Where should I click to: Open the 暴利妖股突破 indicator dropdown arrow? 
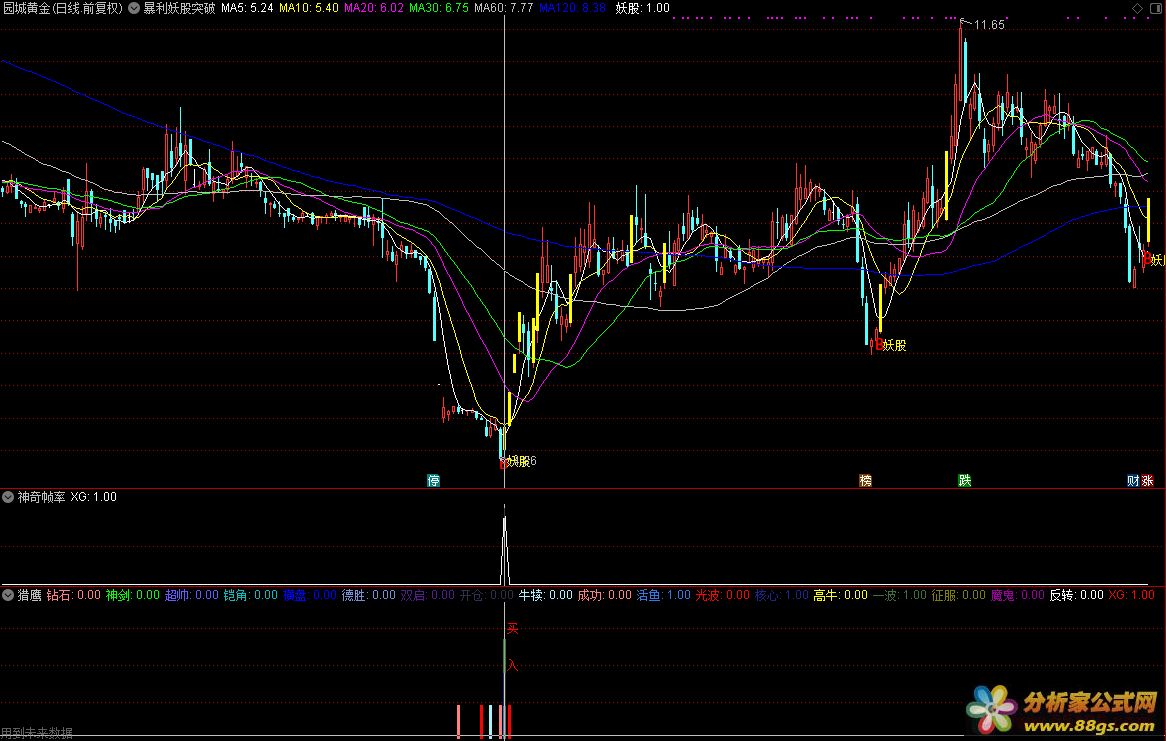click(134, 9)
